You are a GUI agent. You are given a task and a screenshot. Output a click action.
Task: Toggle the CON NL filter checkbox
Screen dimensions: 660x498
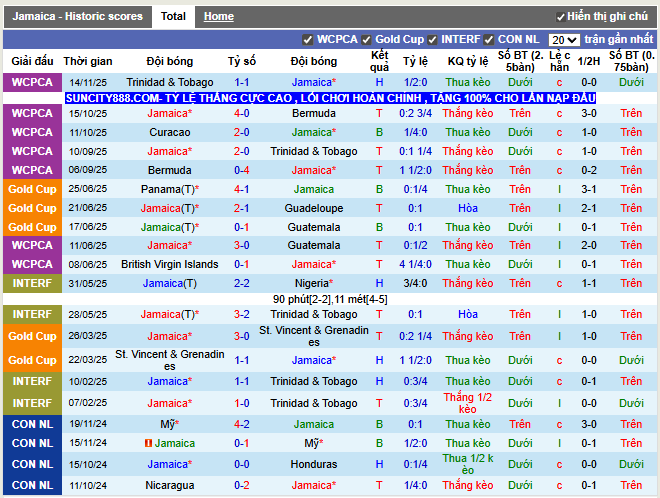pyautogui.click(x=489, y=40)
